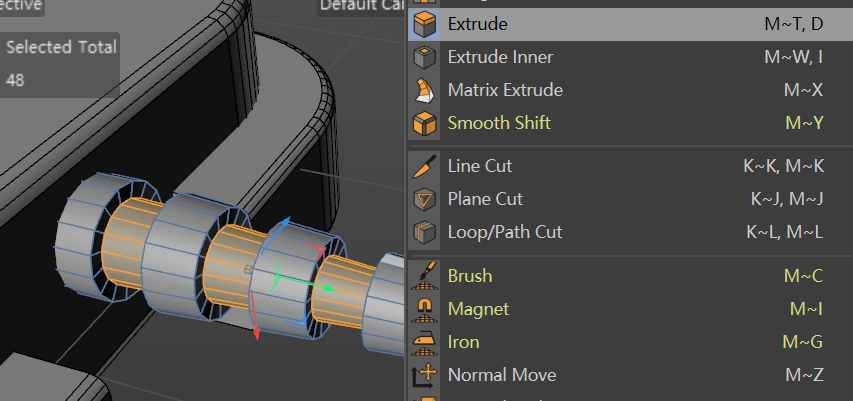
Task: Click the blue axis arrow handle
Action: [284, 223]
